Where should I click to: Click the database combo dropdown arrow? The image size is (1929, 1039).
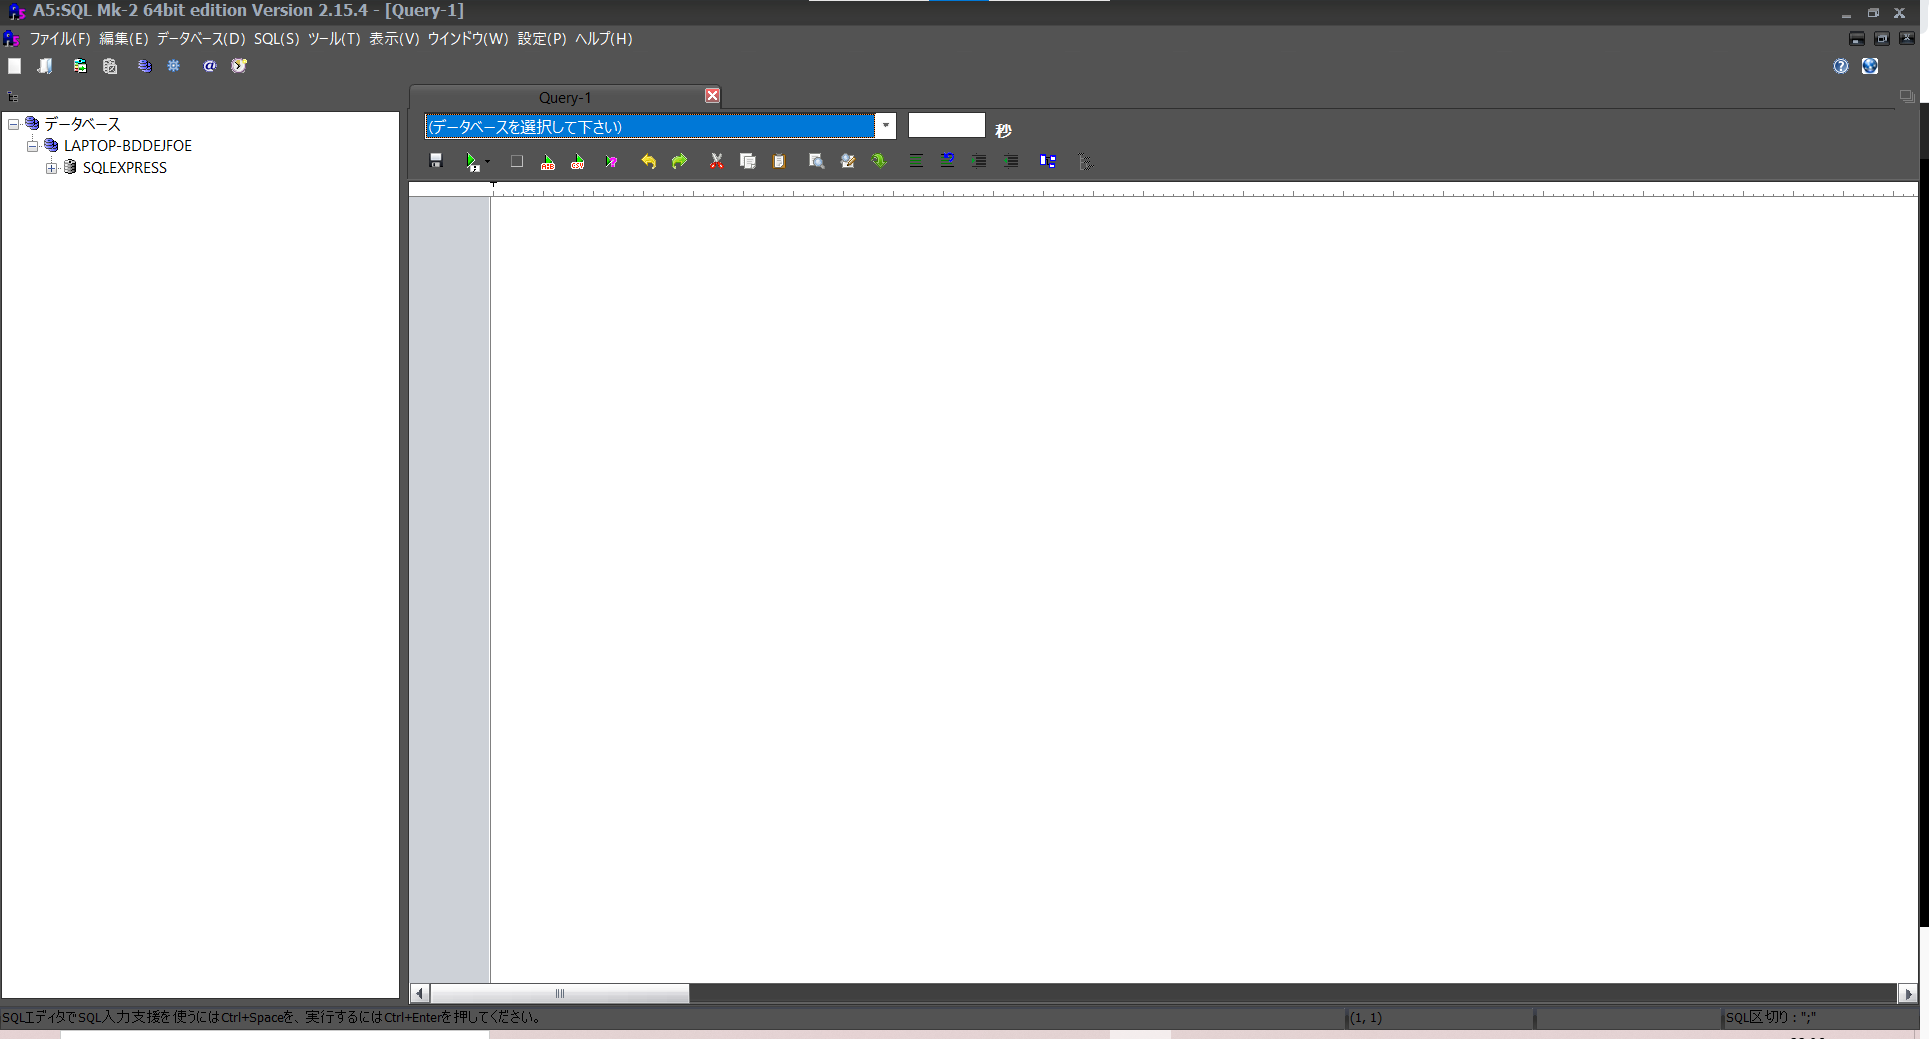[x=886, y=126]
